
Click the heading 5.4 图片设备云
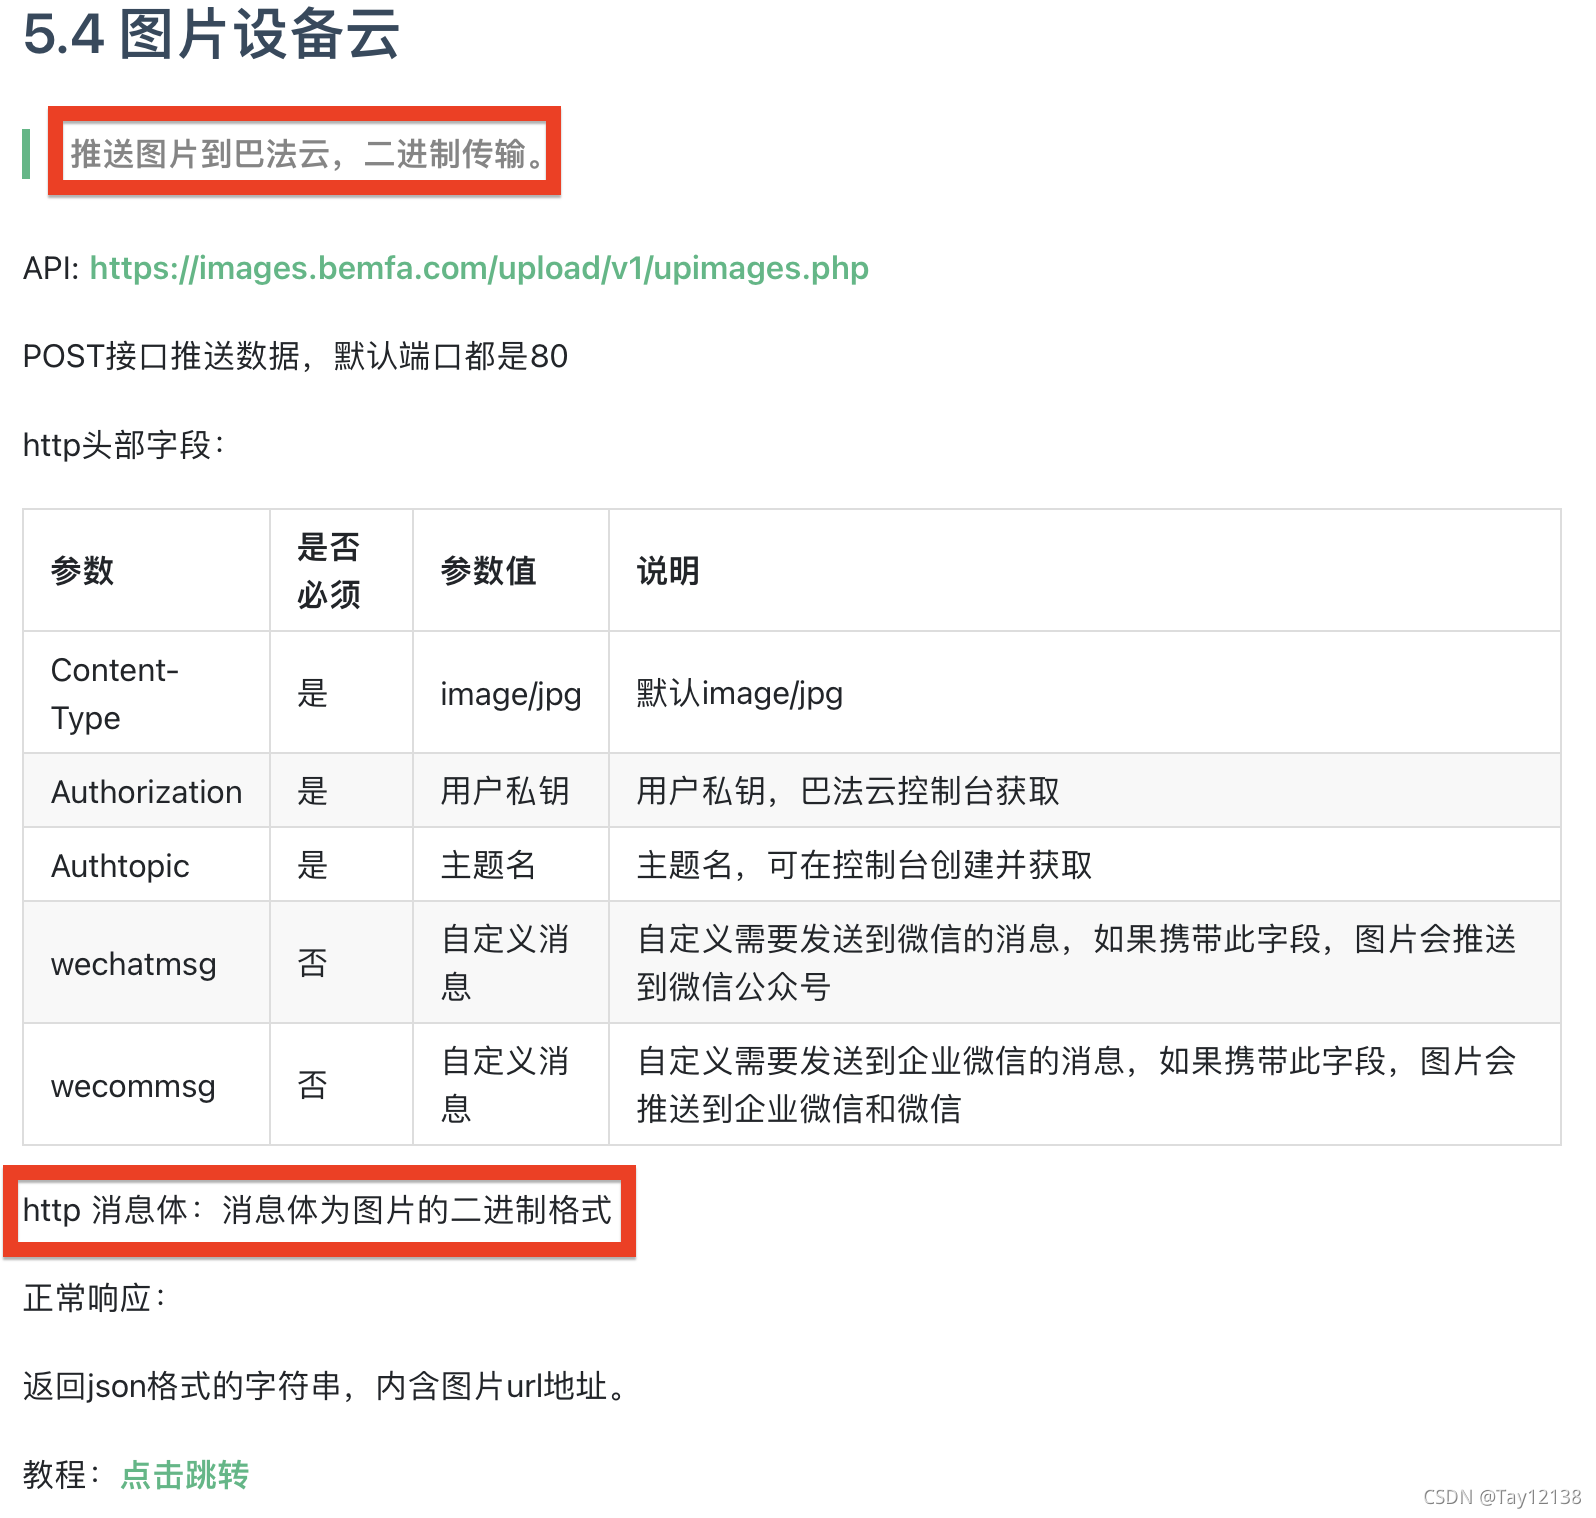(x=211, y=34)
